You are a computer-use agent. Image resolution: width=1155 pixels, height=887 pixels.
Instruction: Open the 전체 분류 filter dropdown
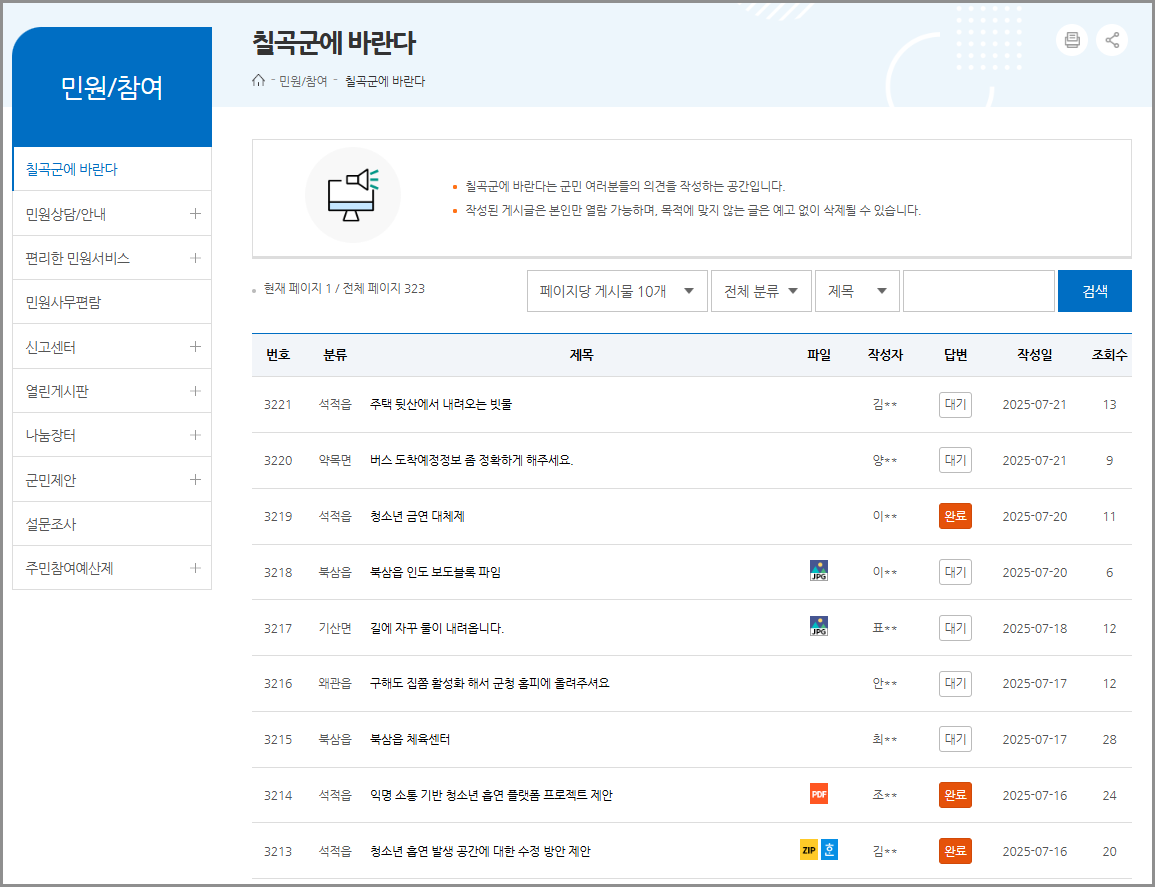[761, 290]
